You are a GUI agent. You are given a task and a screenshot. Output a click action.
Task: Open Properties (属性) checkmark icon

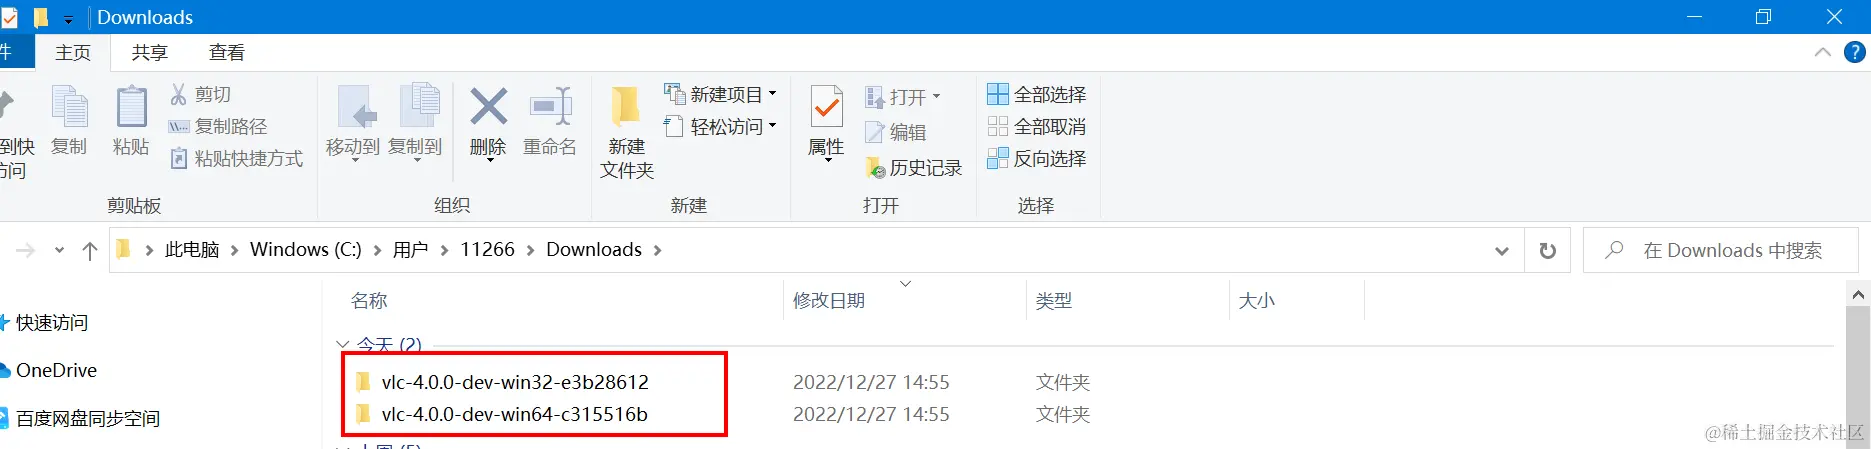(x=827, y=107)
